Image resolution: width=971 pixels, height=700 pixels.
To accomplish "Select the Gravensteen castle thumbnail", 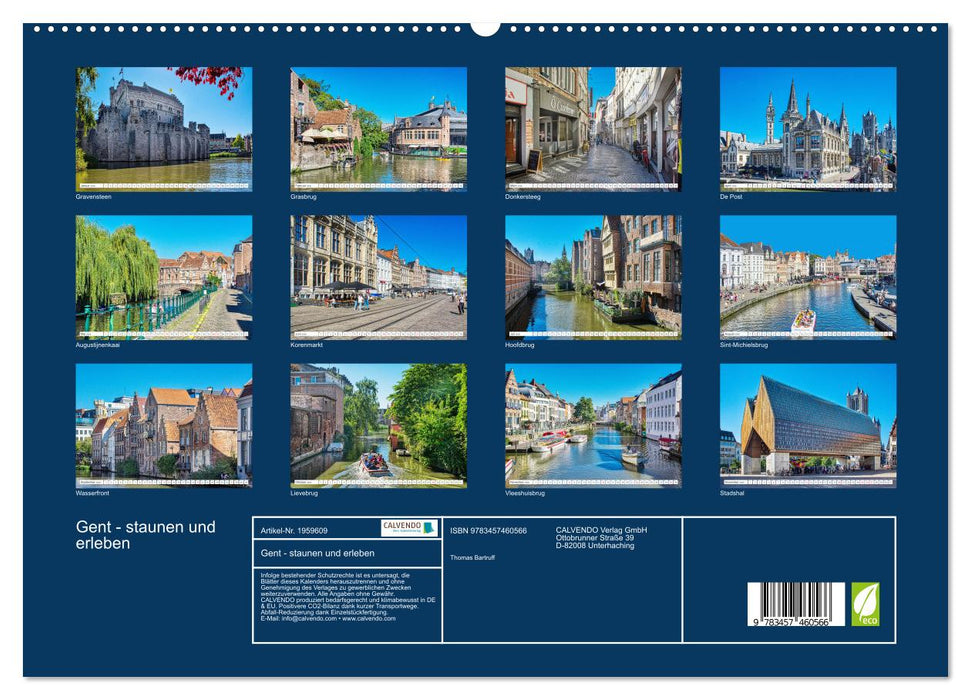I will click(162, 128).
